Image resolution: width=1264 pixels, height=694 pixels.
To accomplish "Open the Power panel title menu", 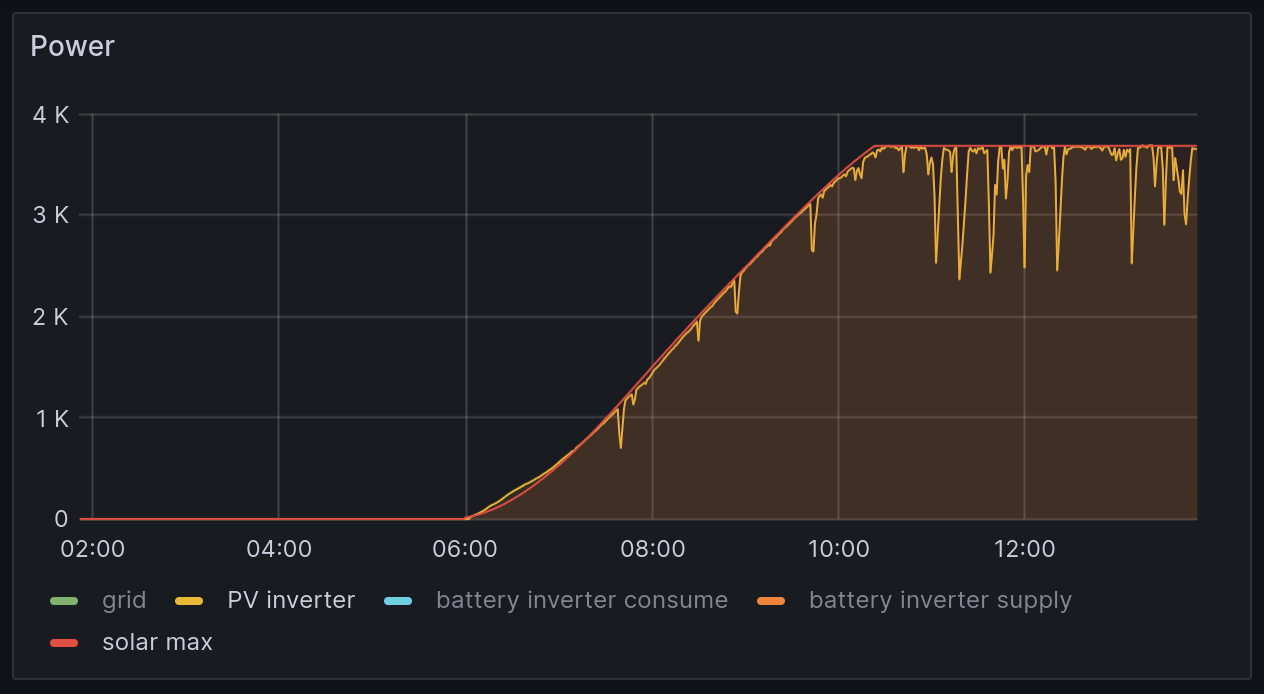I will coord(72,46).
